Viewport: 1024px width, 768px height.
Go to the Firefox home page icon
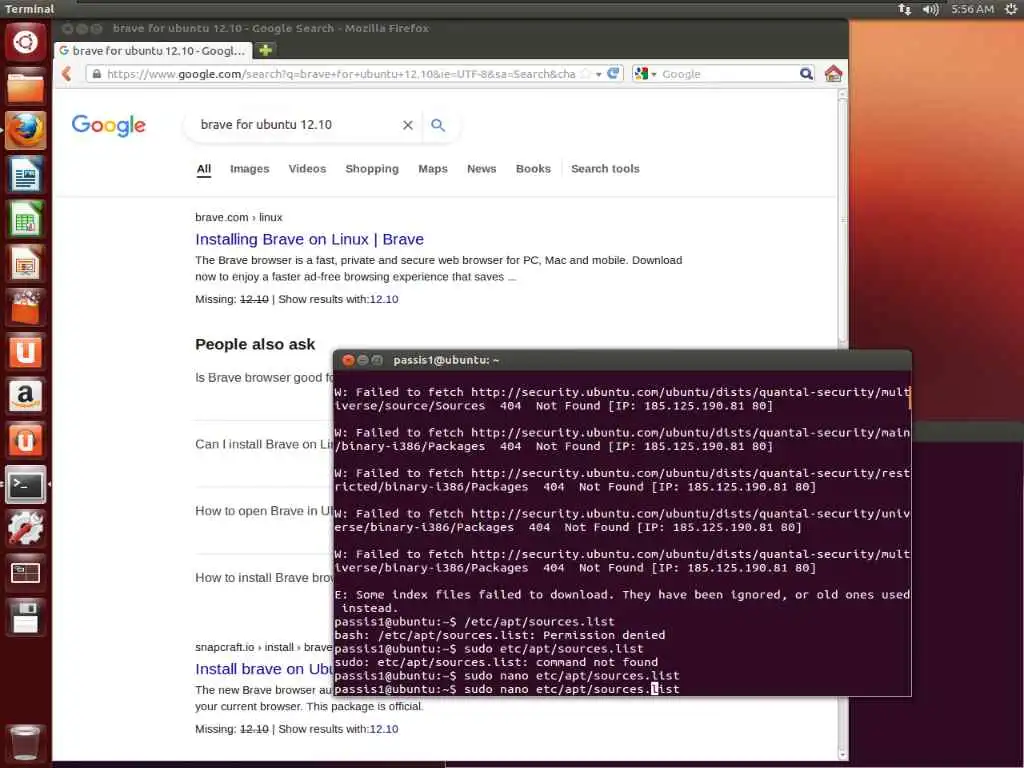coord(833,73)
